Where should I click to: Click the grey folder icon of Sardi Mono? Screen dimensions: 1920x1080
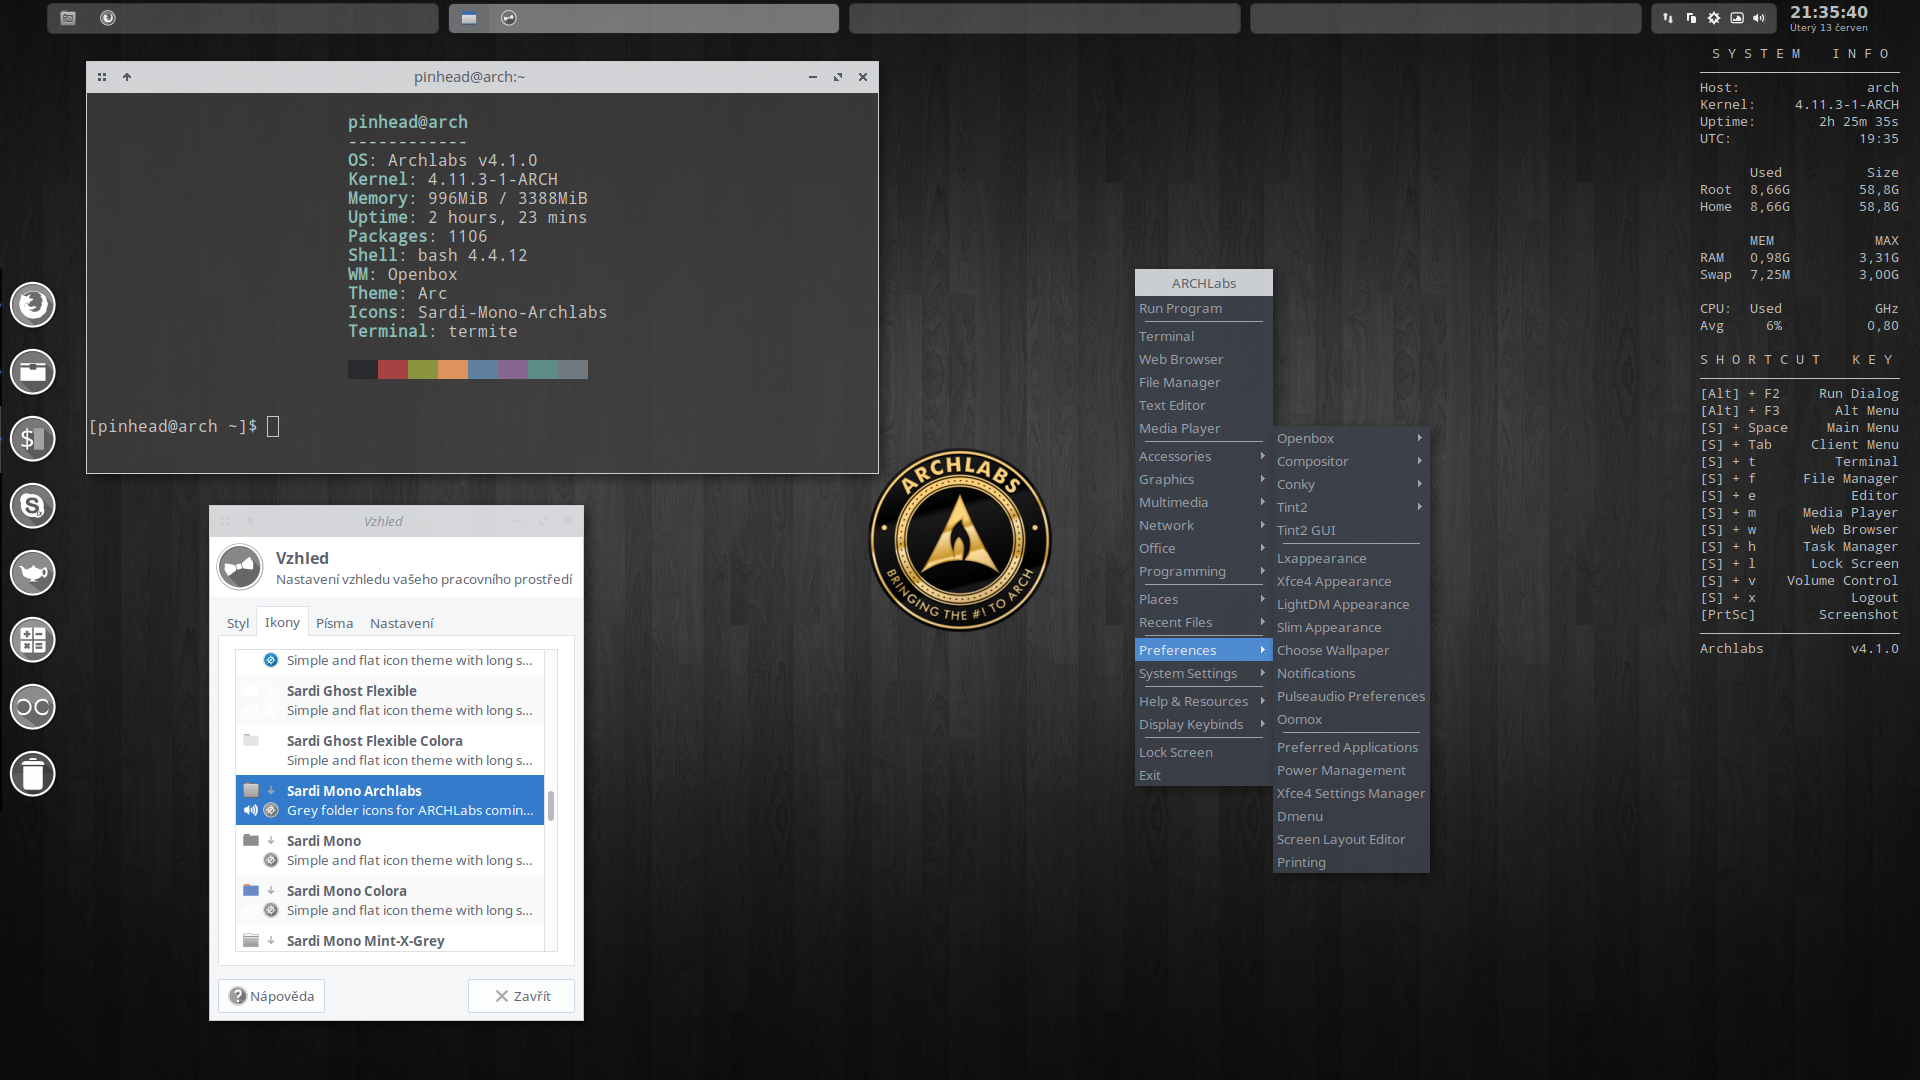[x=251, y=840]
